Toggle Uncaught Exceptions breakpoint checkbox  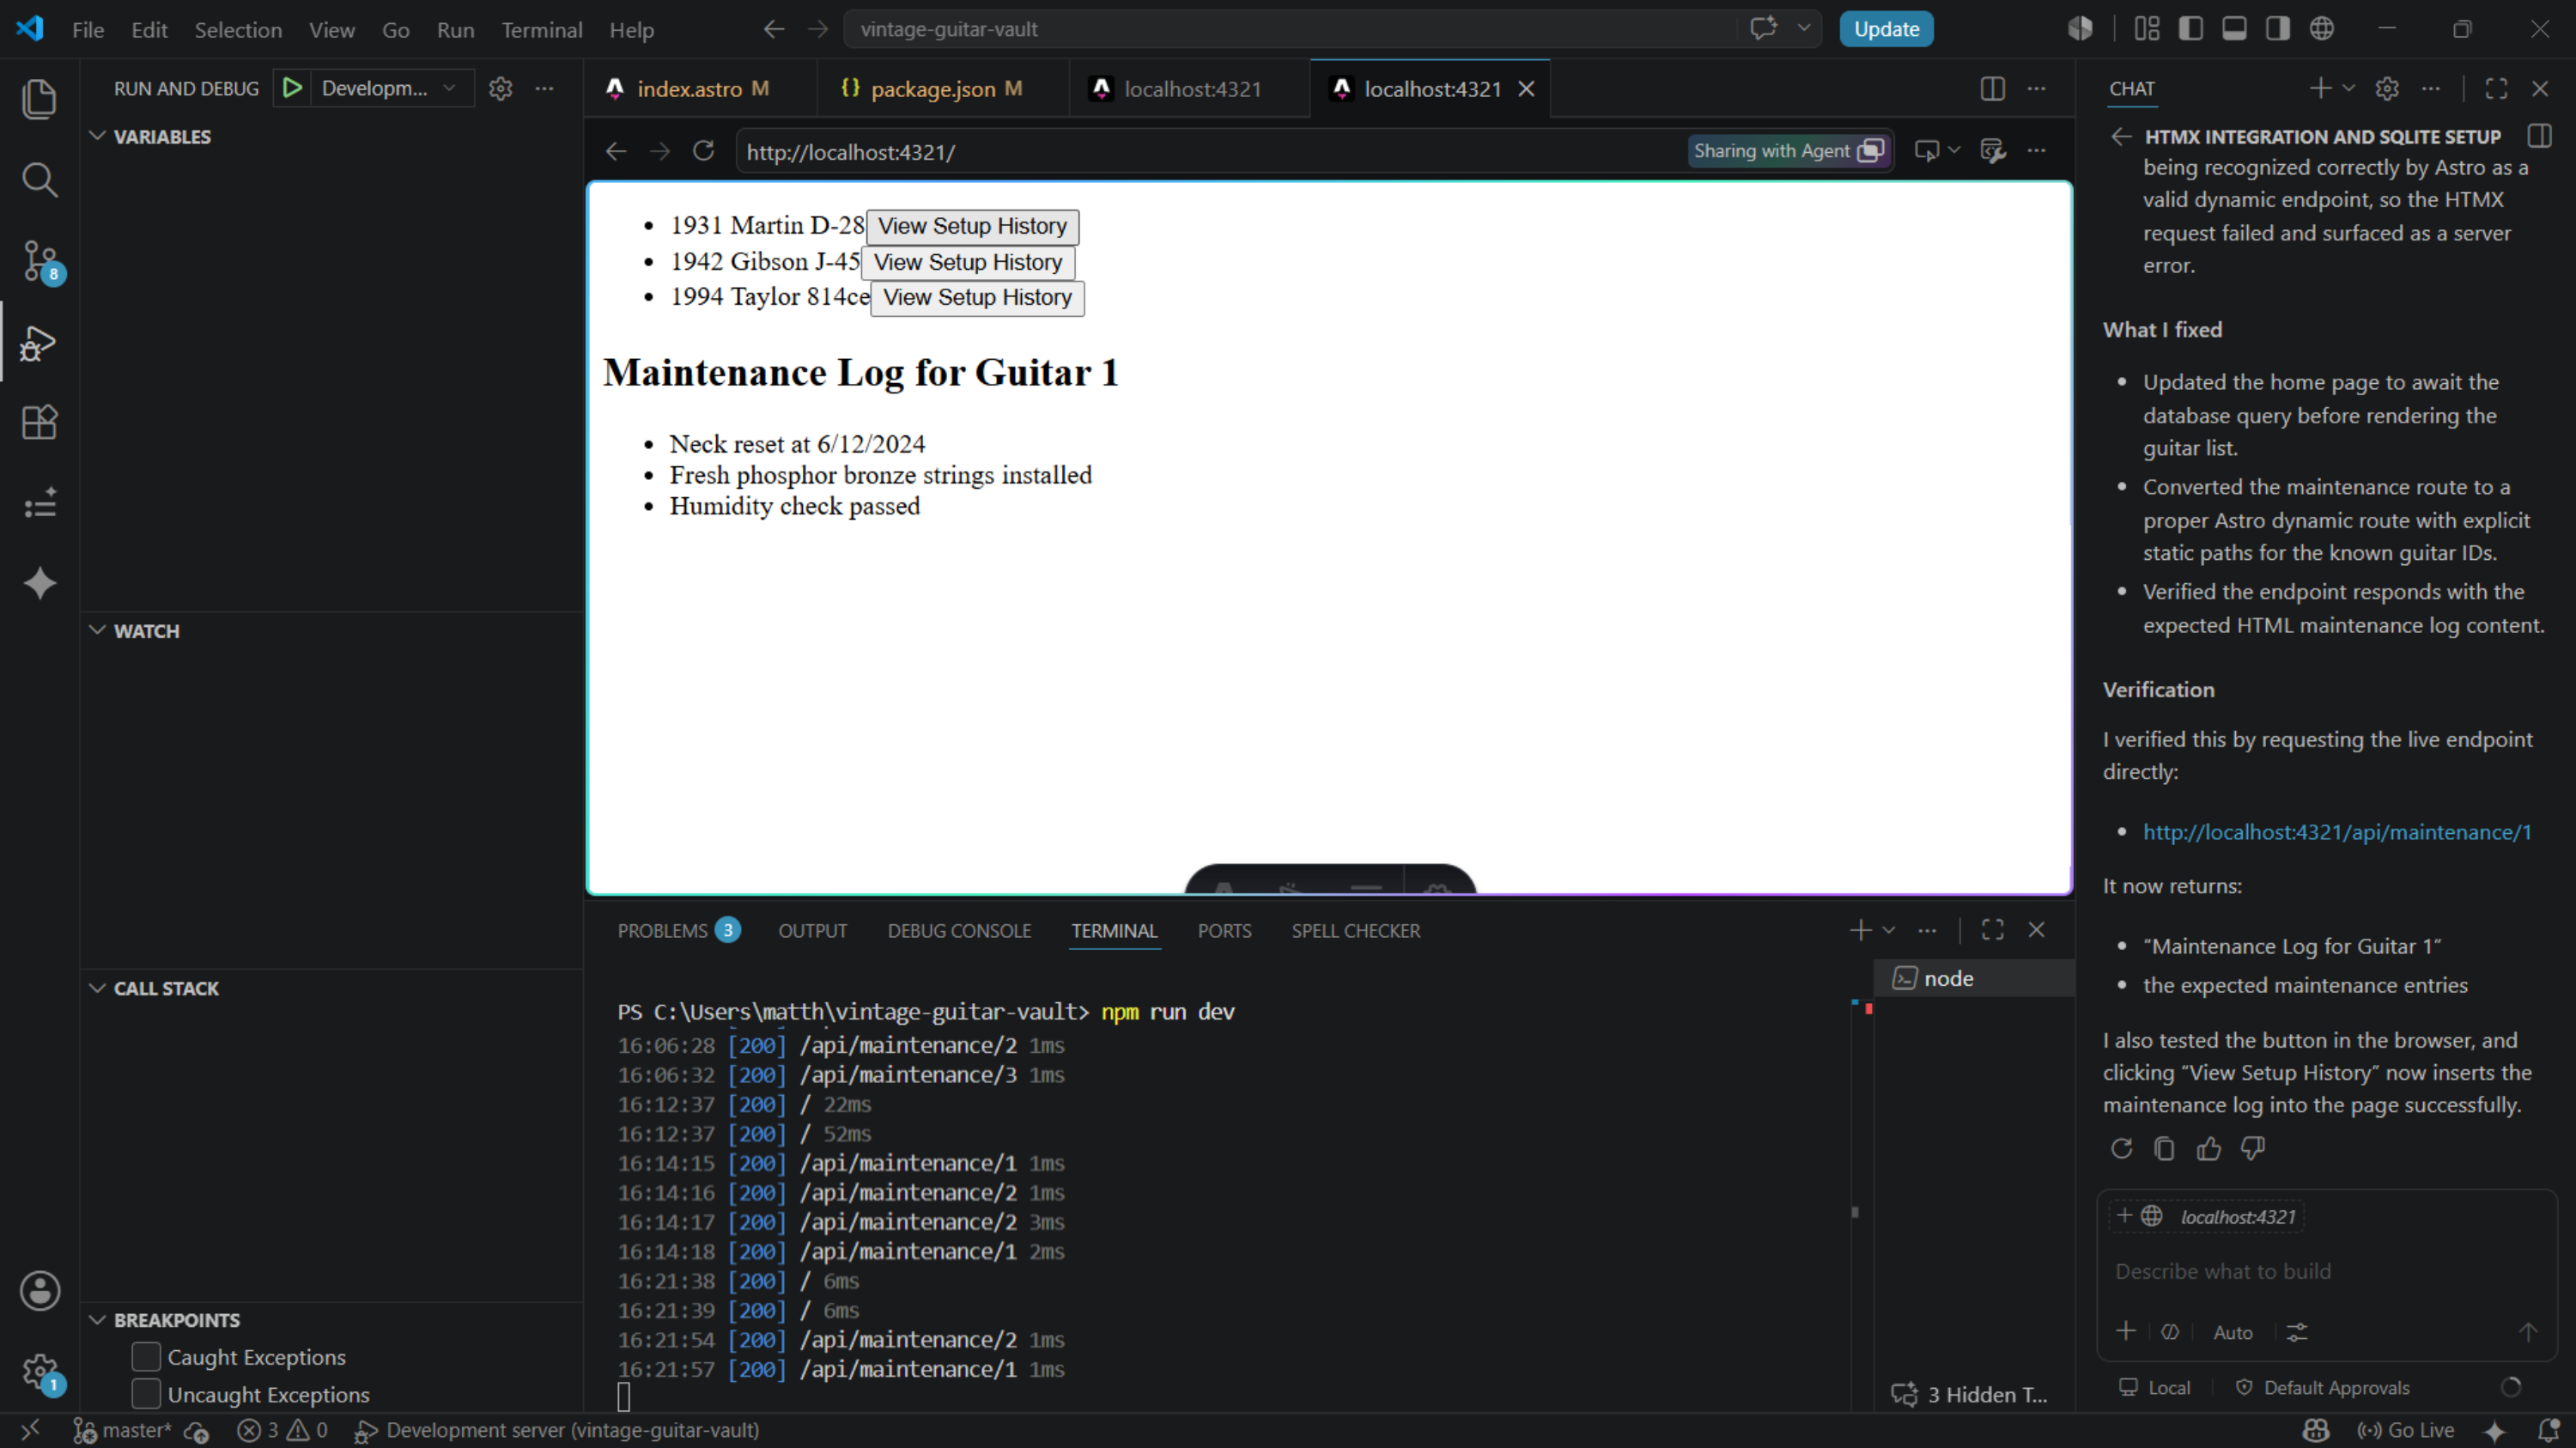[146, 1393]
